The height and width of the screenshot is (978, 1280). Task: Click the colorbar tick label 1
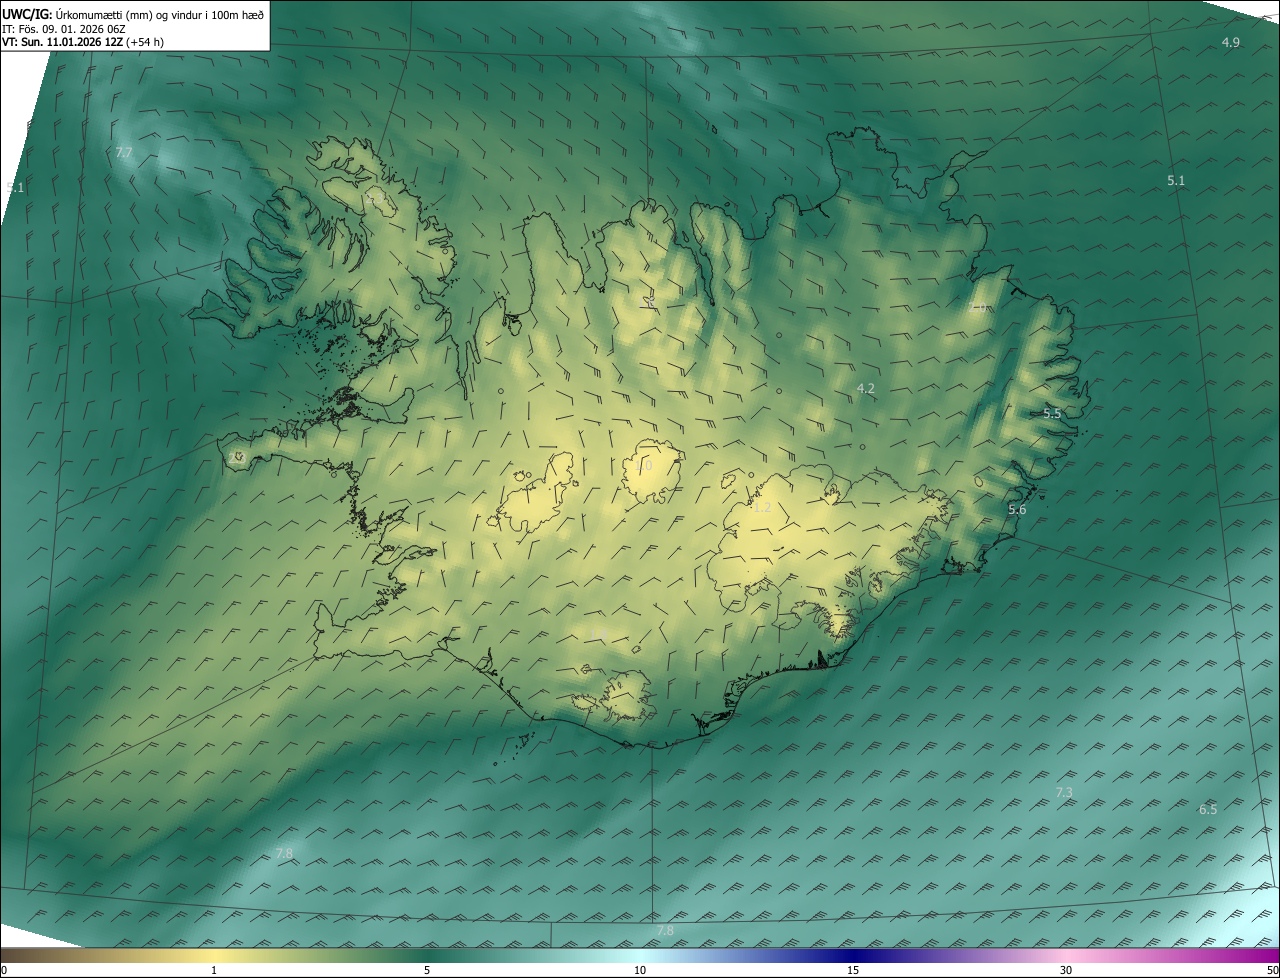pos(214,971)
